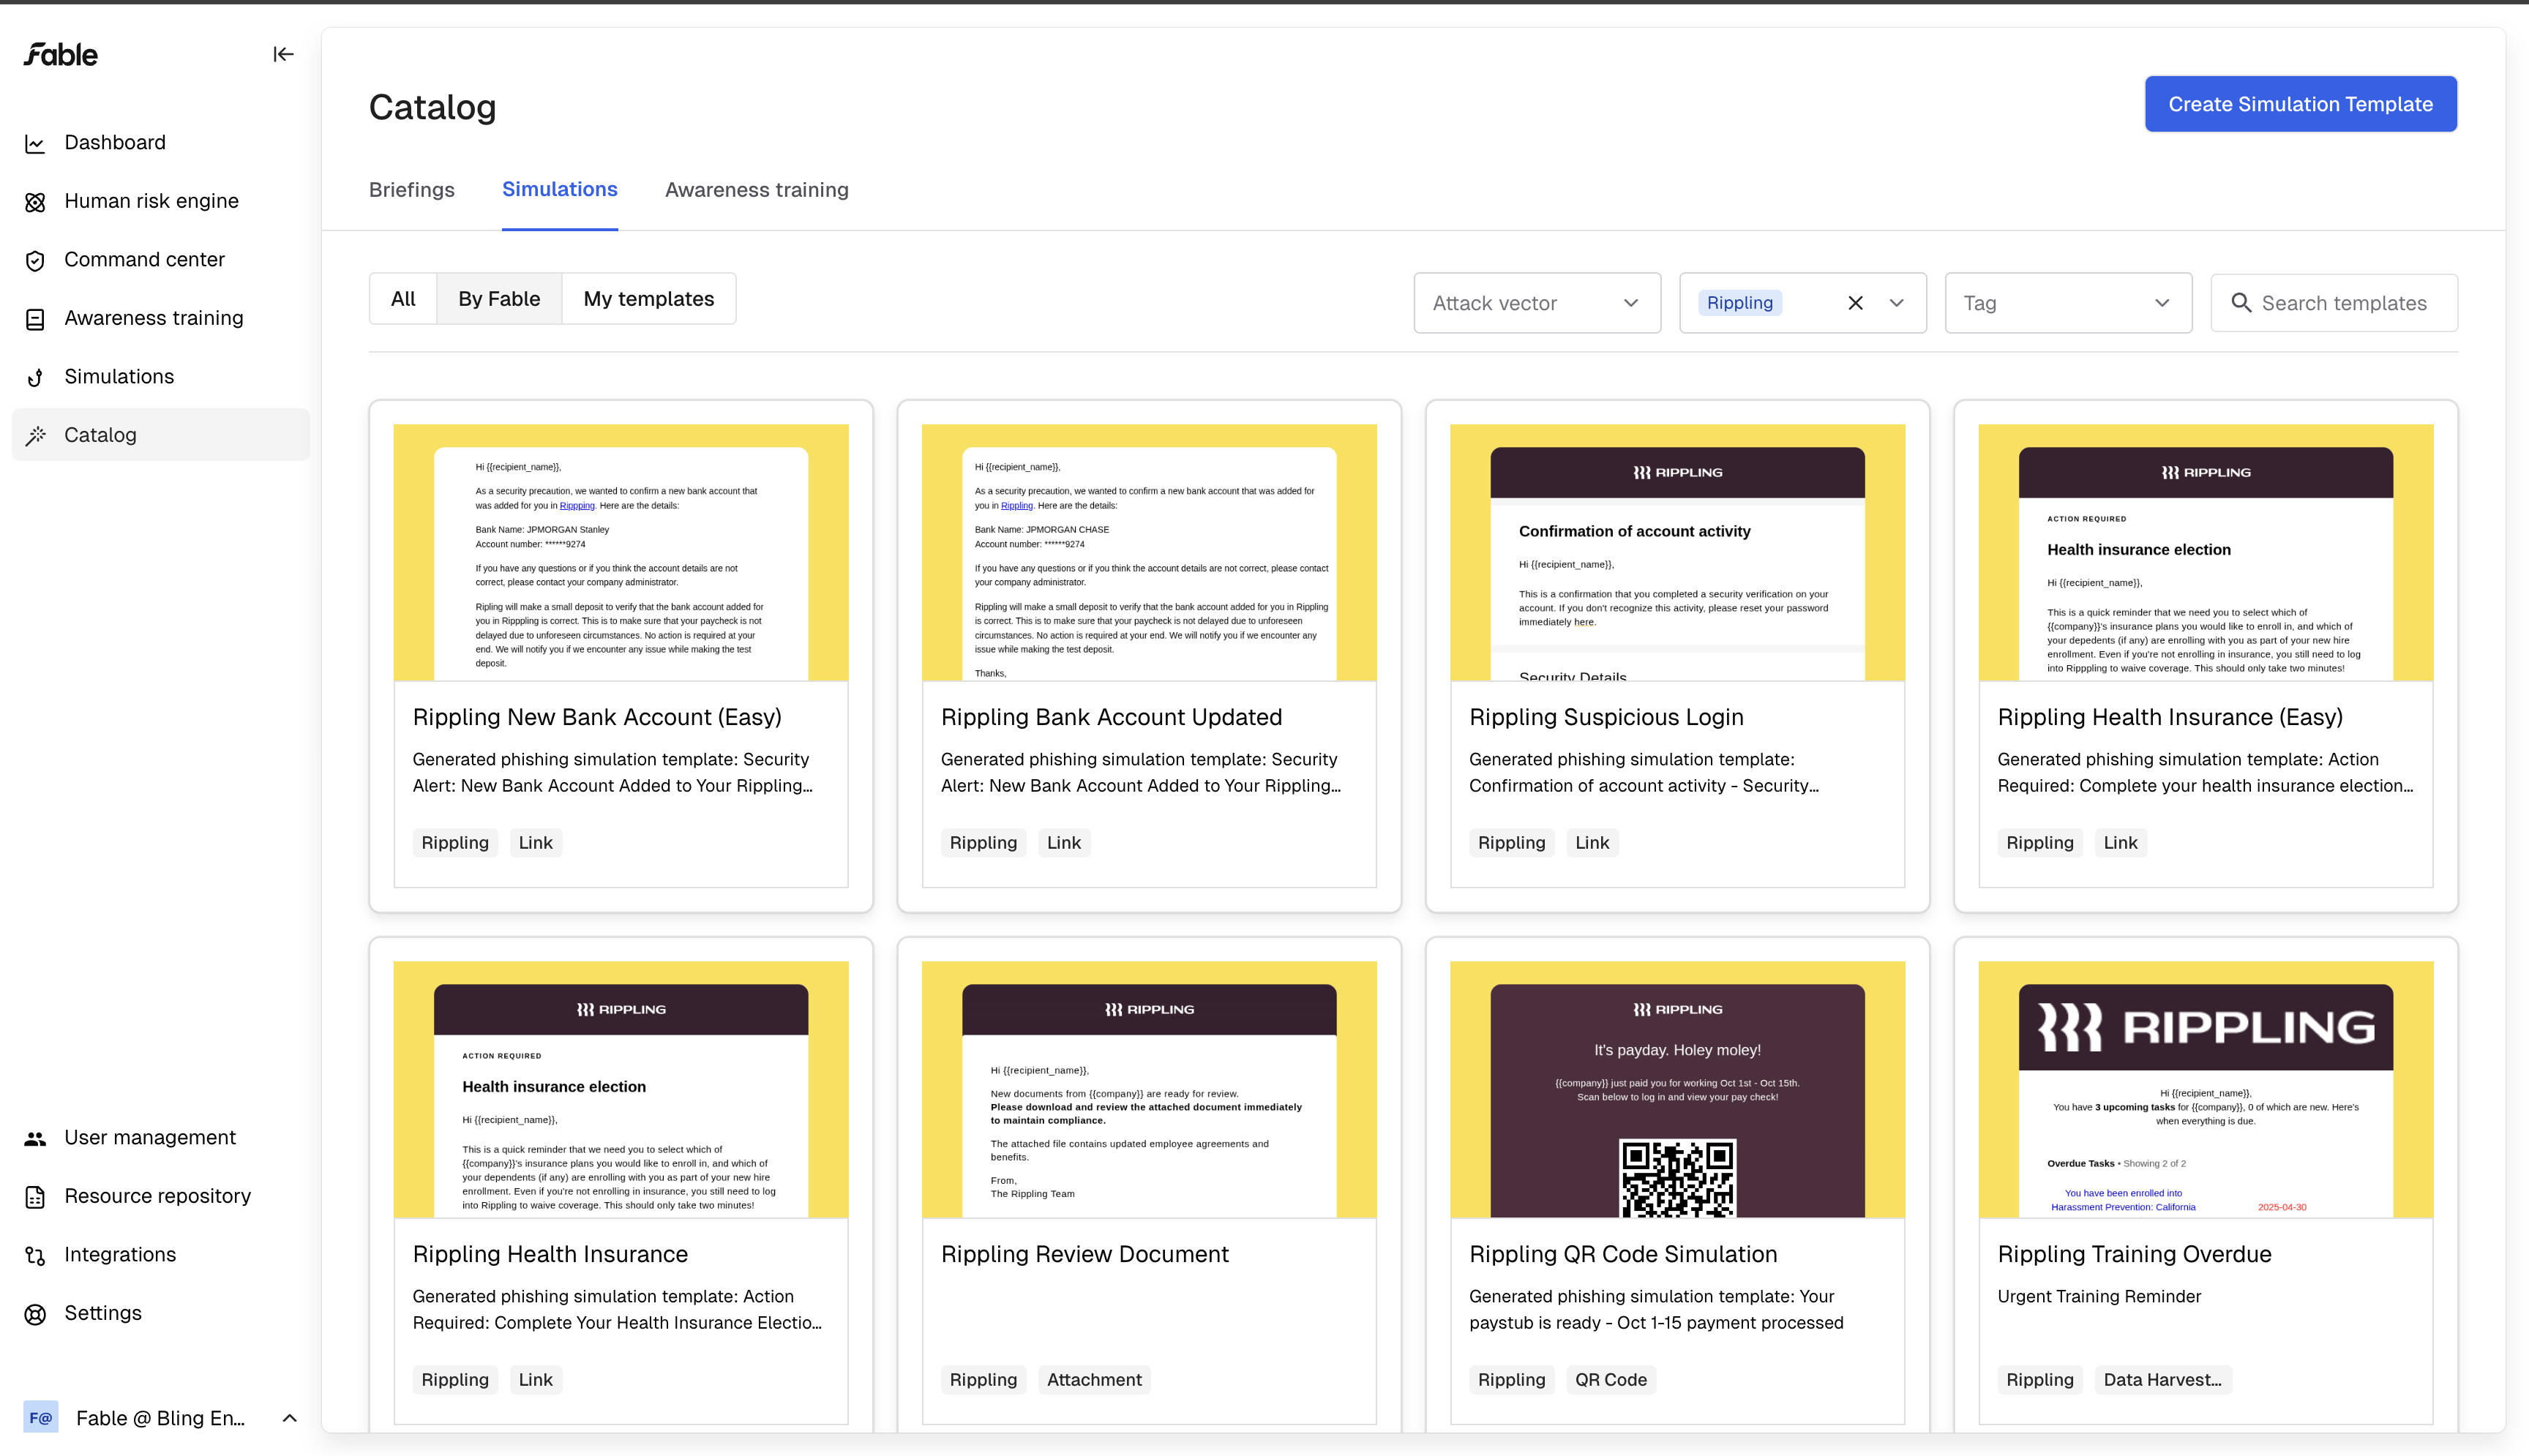Click the Rippling filter chip in brand dropdown
The height and width of the screenshot is (1456, 2529).
(x=1740, y=303)
